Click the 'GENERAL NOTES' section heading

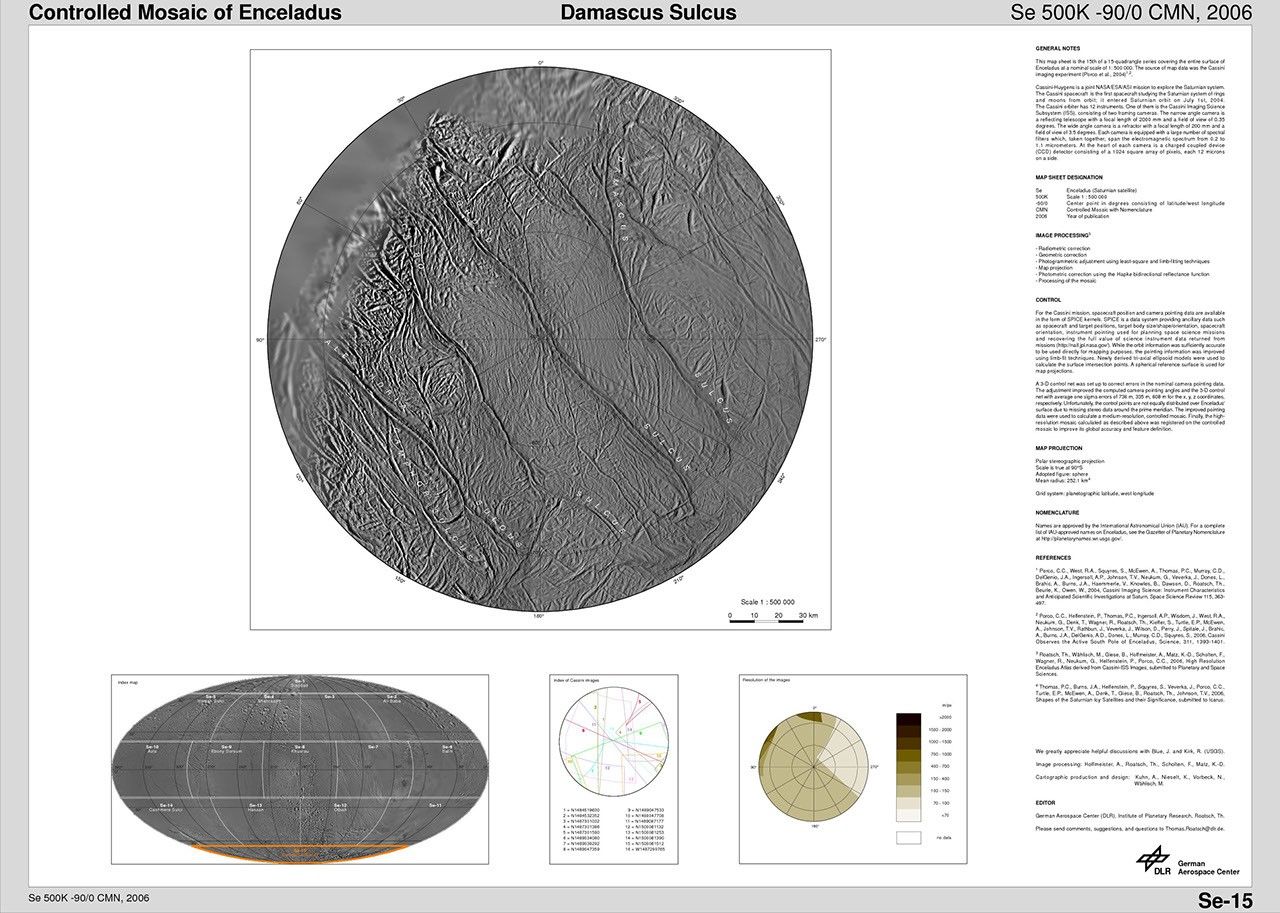1059,48
